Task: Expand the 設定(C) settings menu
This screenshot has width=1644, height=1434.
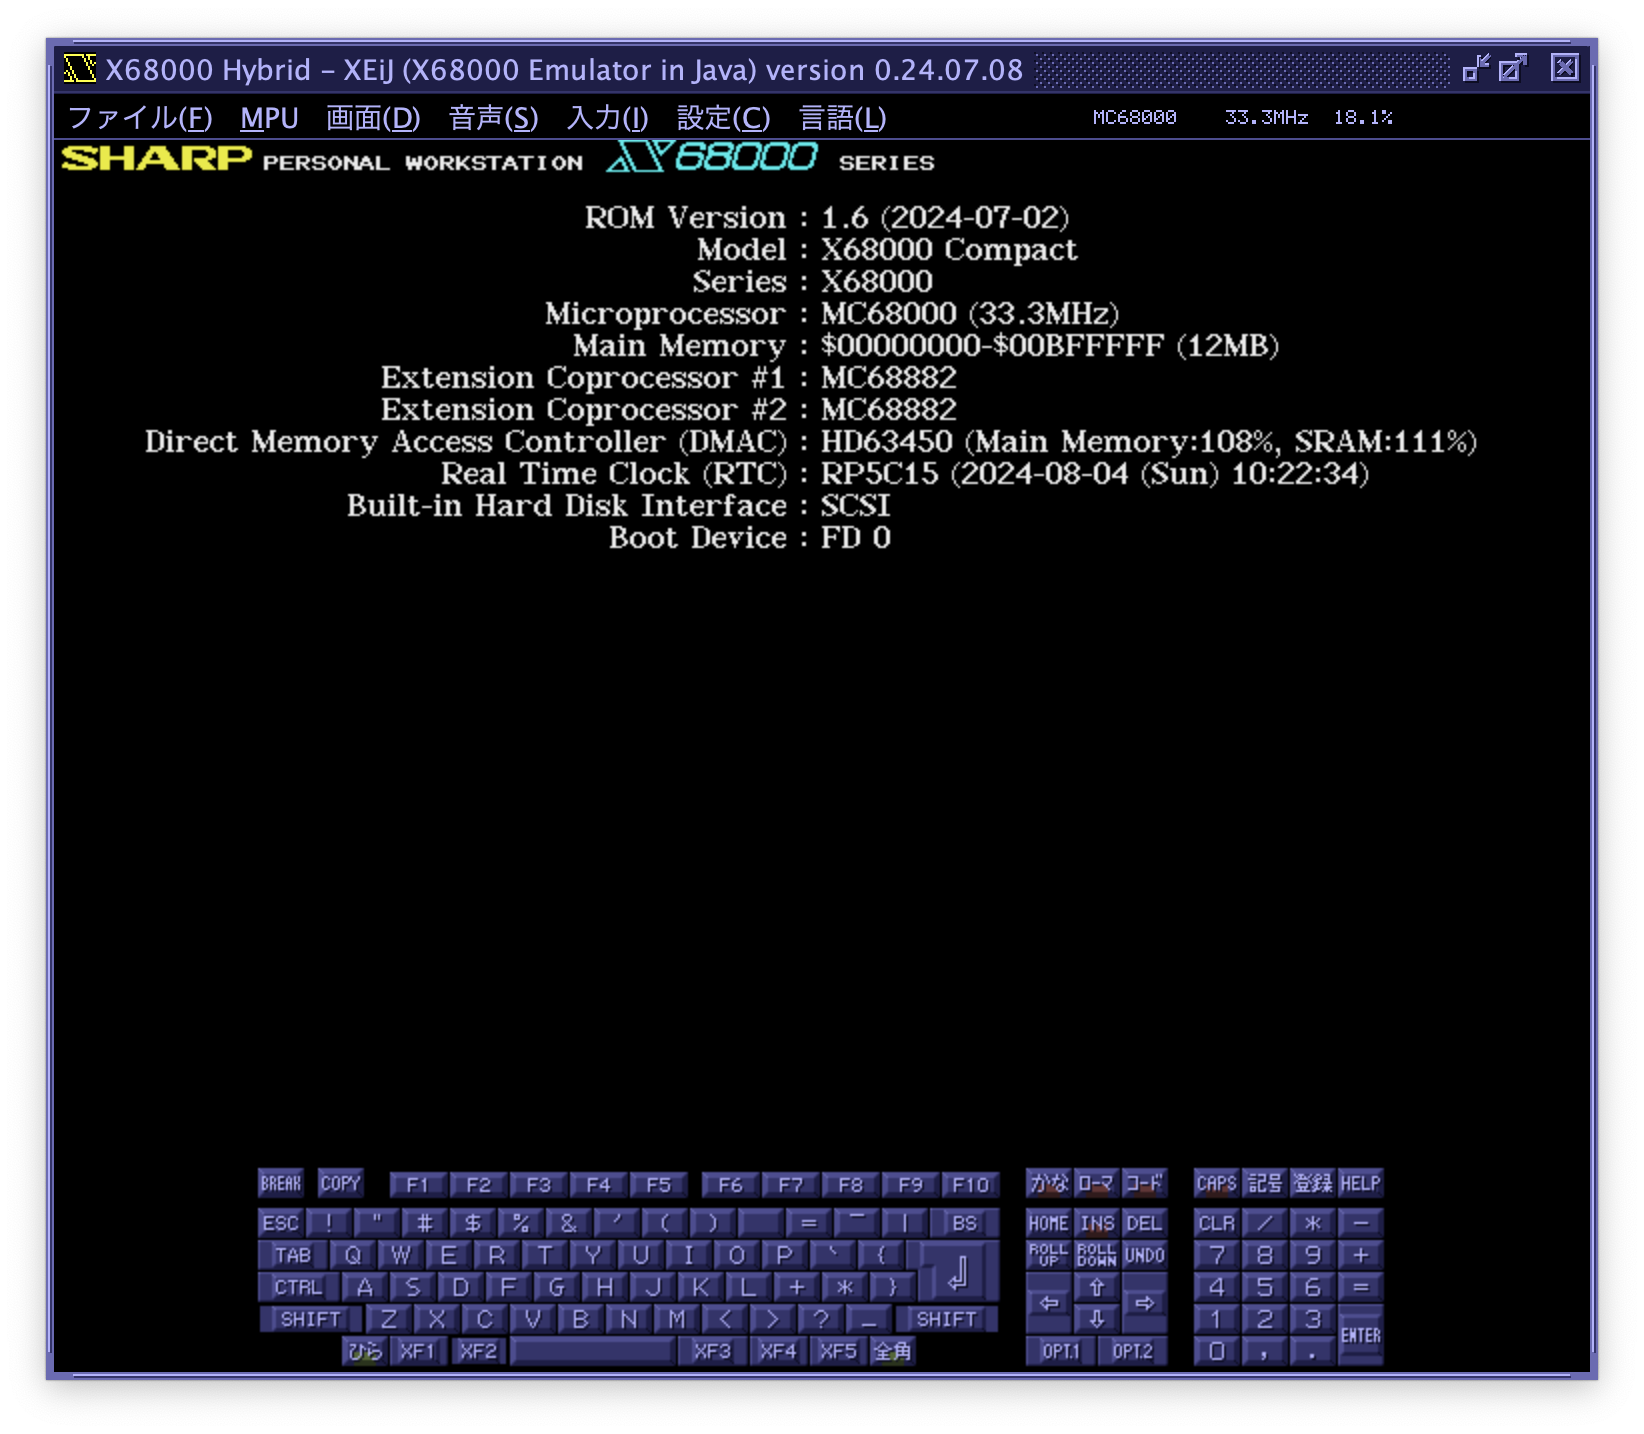Action: [x=723, y=118]
